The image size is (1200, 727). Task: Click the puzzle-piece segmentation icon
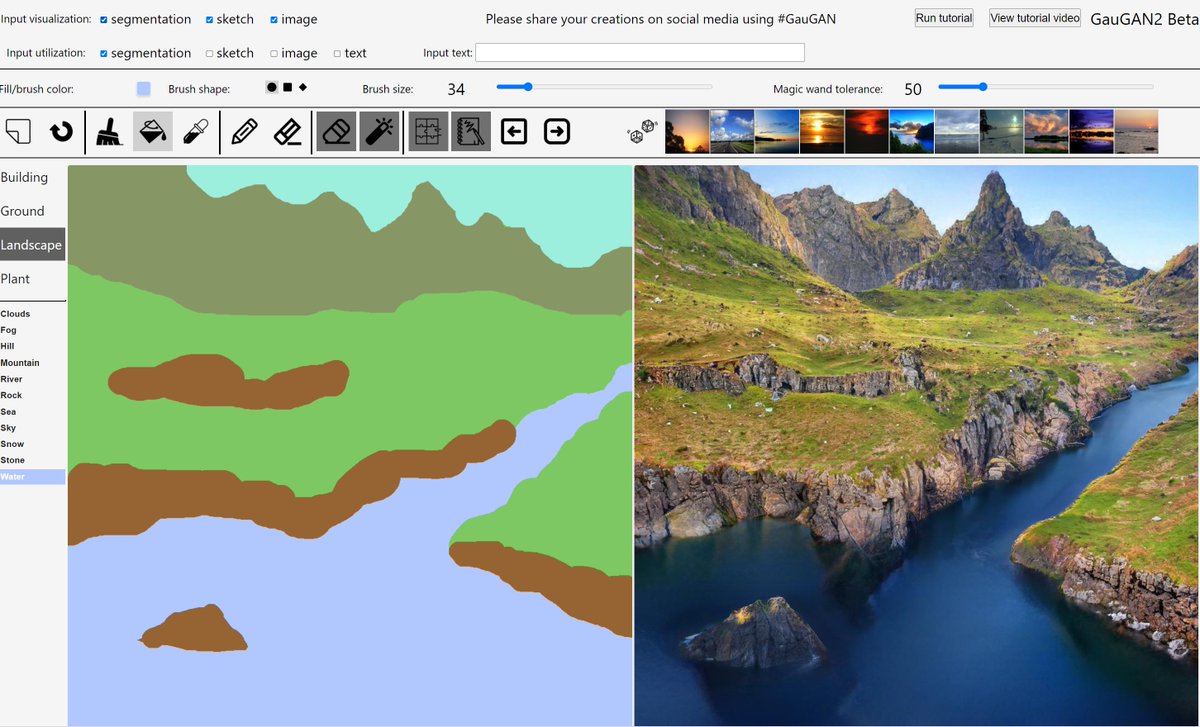click(x=428, y=131)
